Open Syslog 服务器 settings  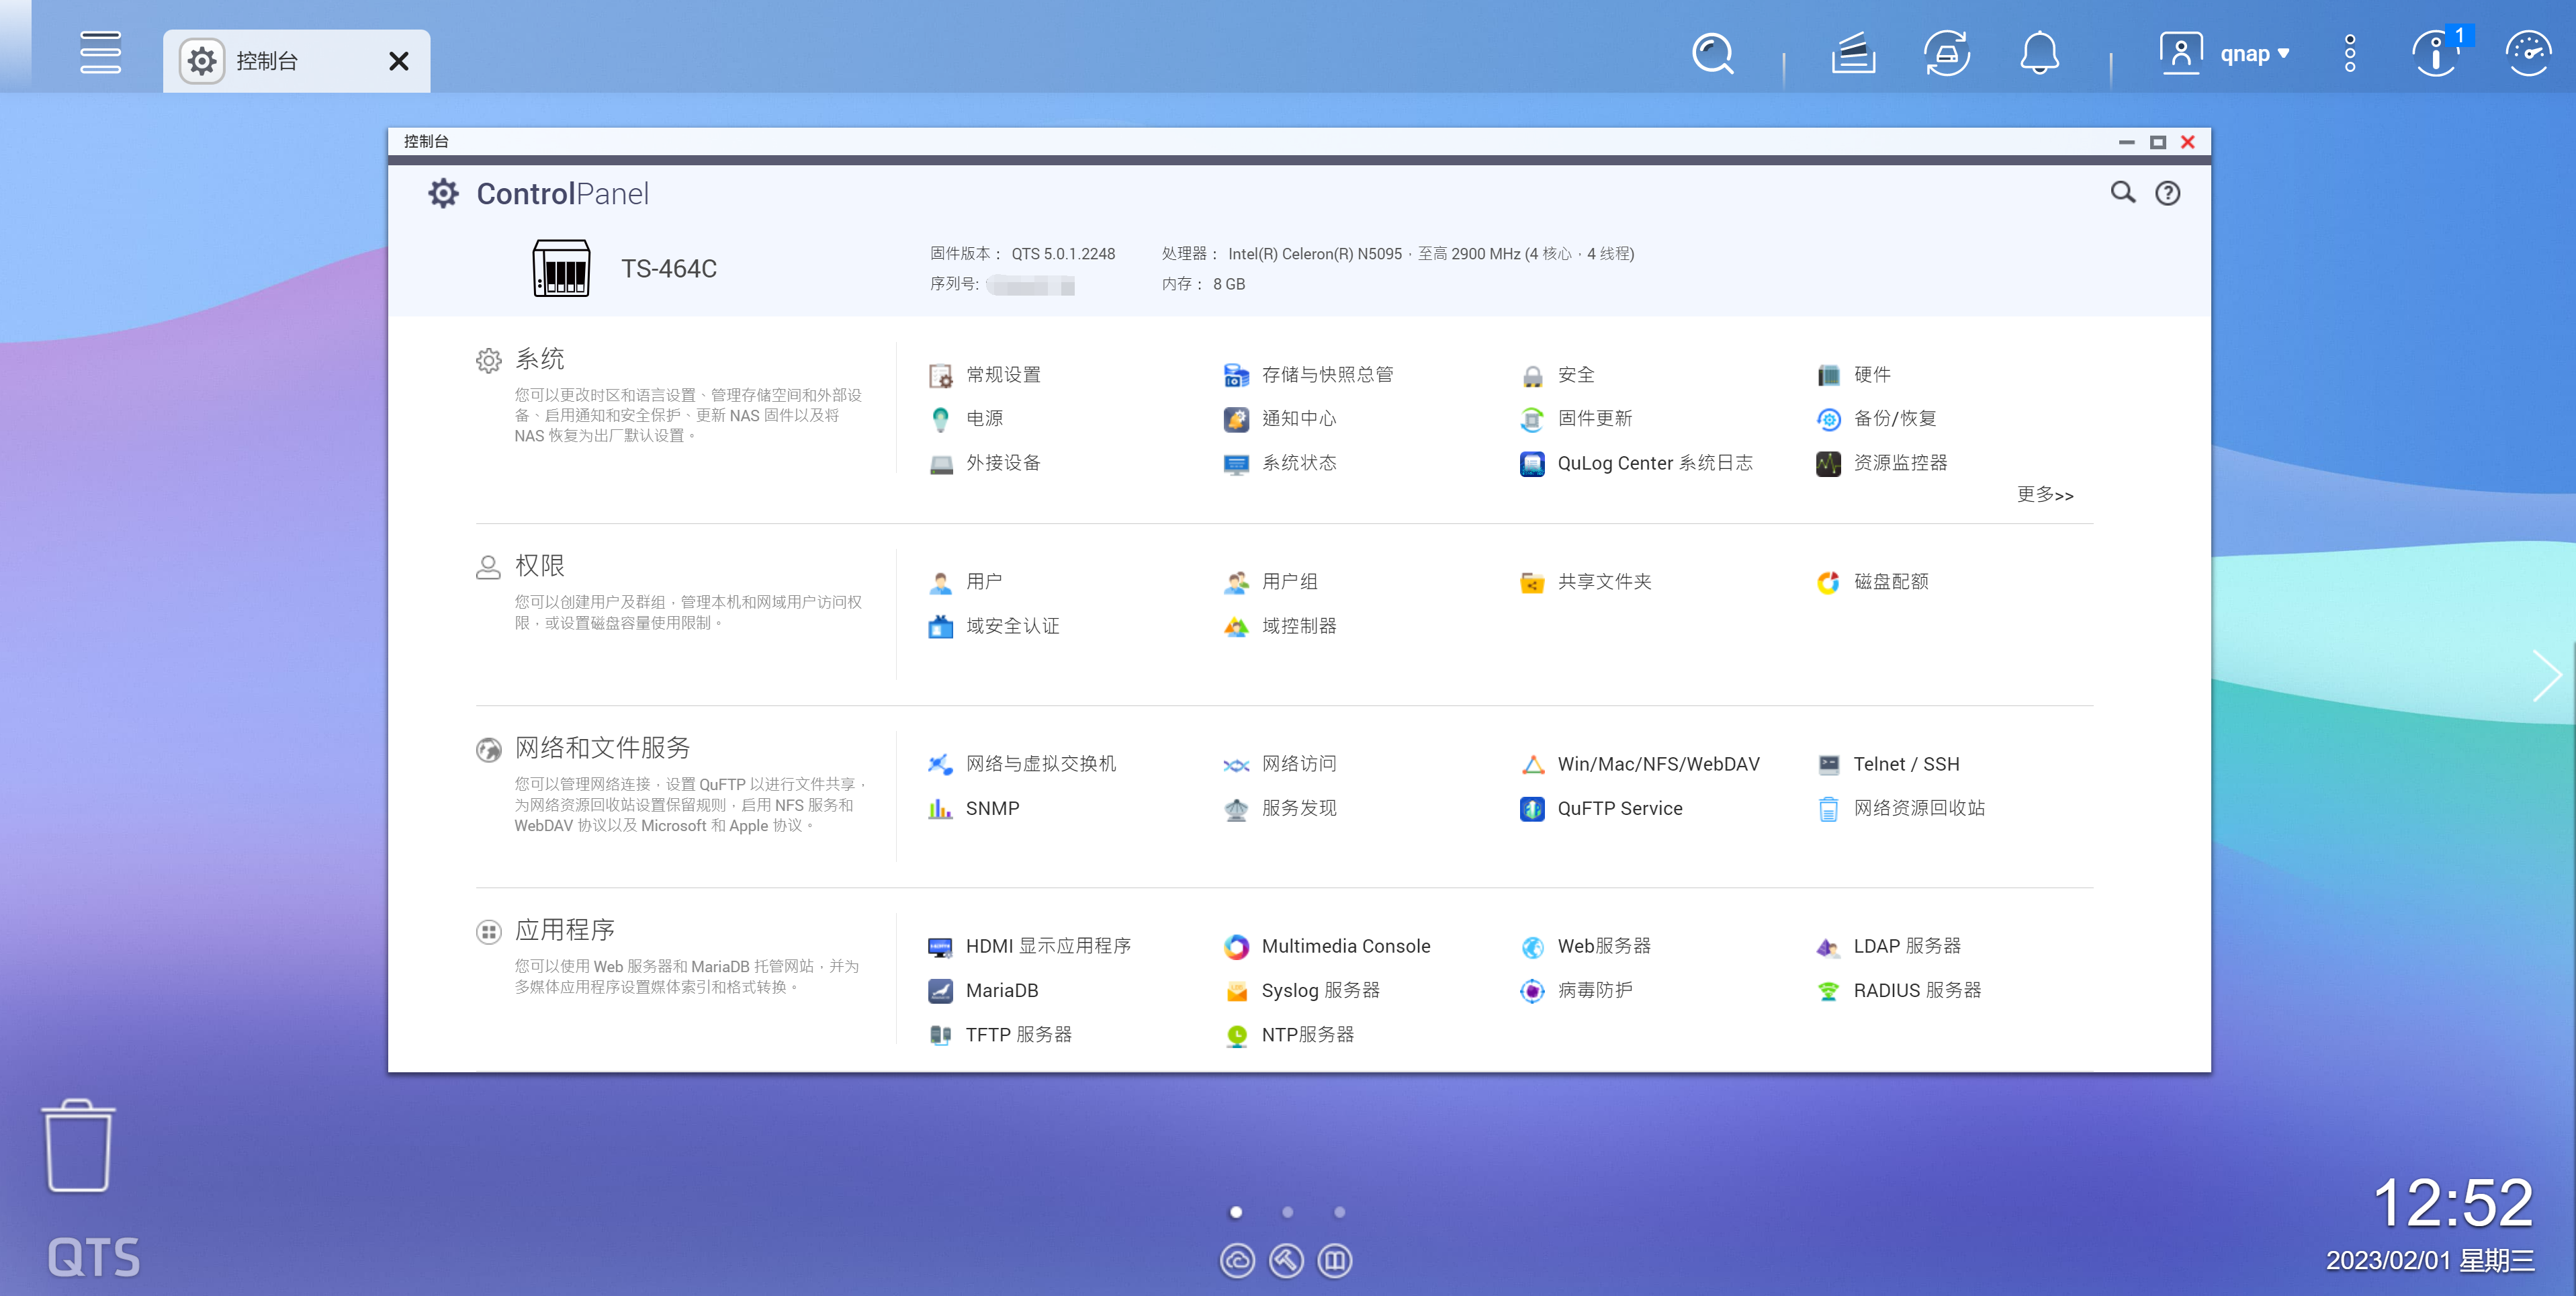click(x=1302, y=990)
